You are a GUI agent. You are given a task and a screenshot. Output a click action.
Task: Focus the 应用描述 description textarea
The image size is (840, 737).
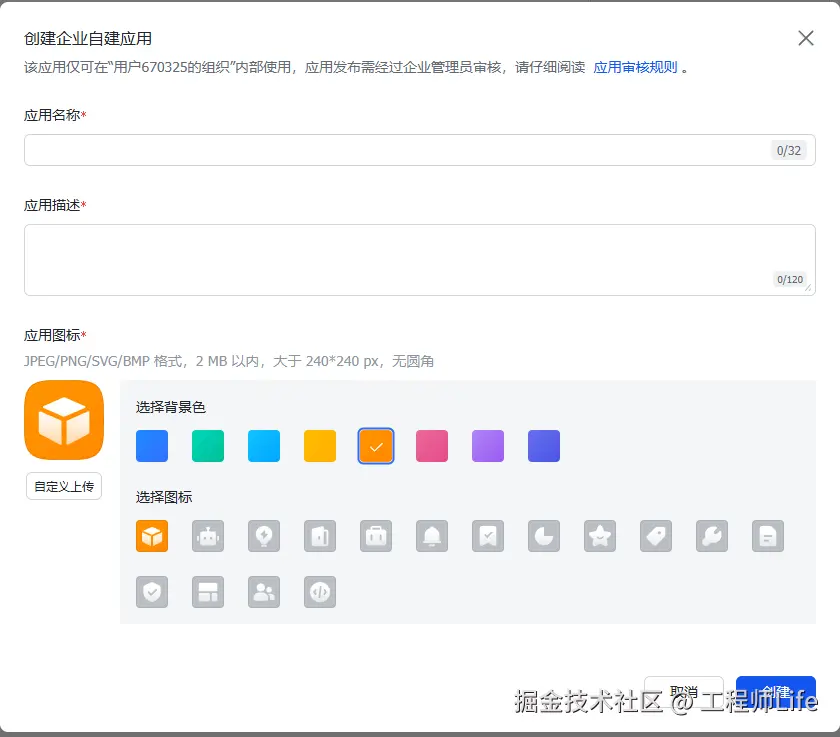[420, 260]
